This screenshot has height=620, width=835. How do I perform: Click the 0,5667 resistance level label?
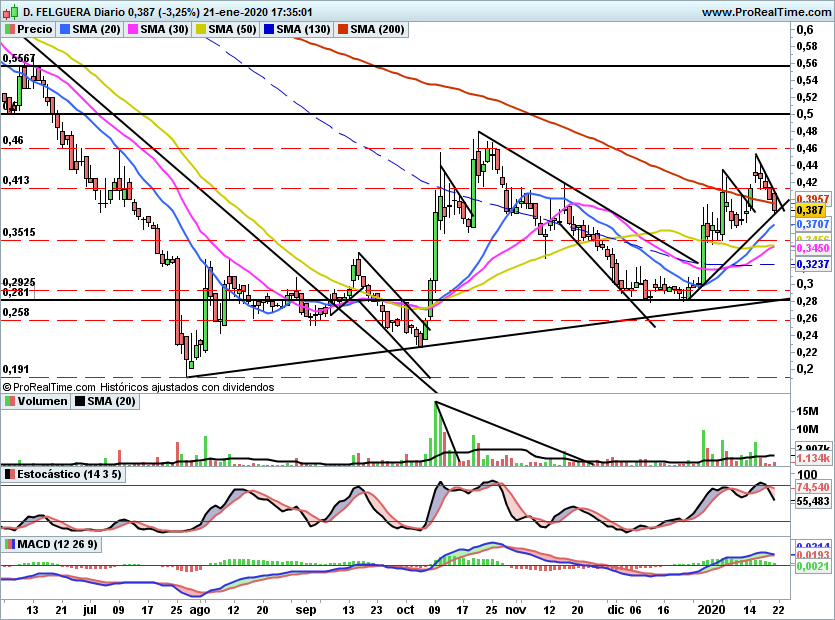(18, 59)
